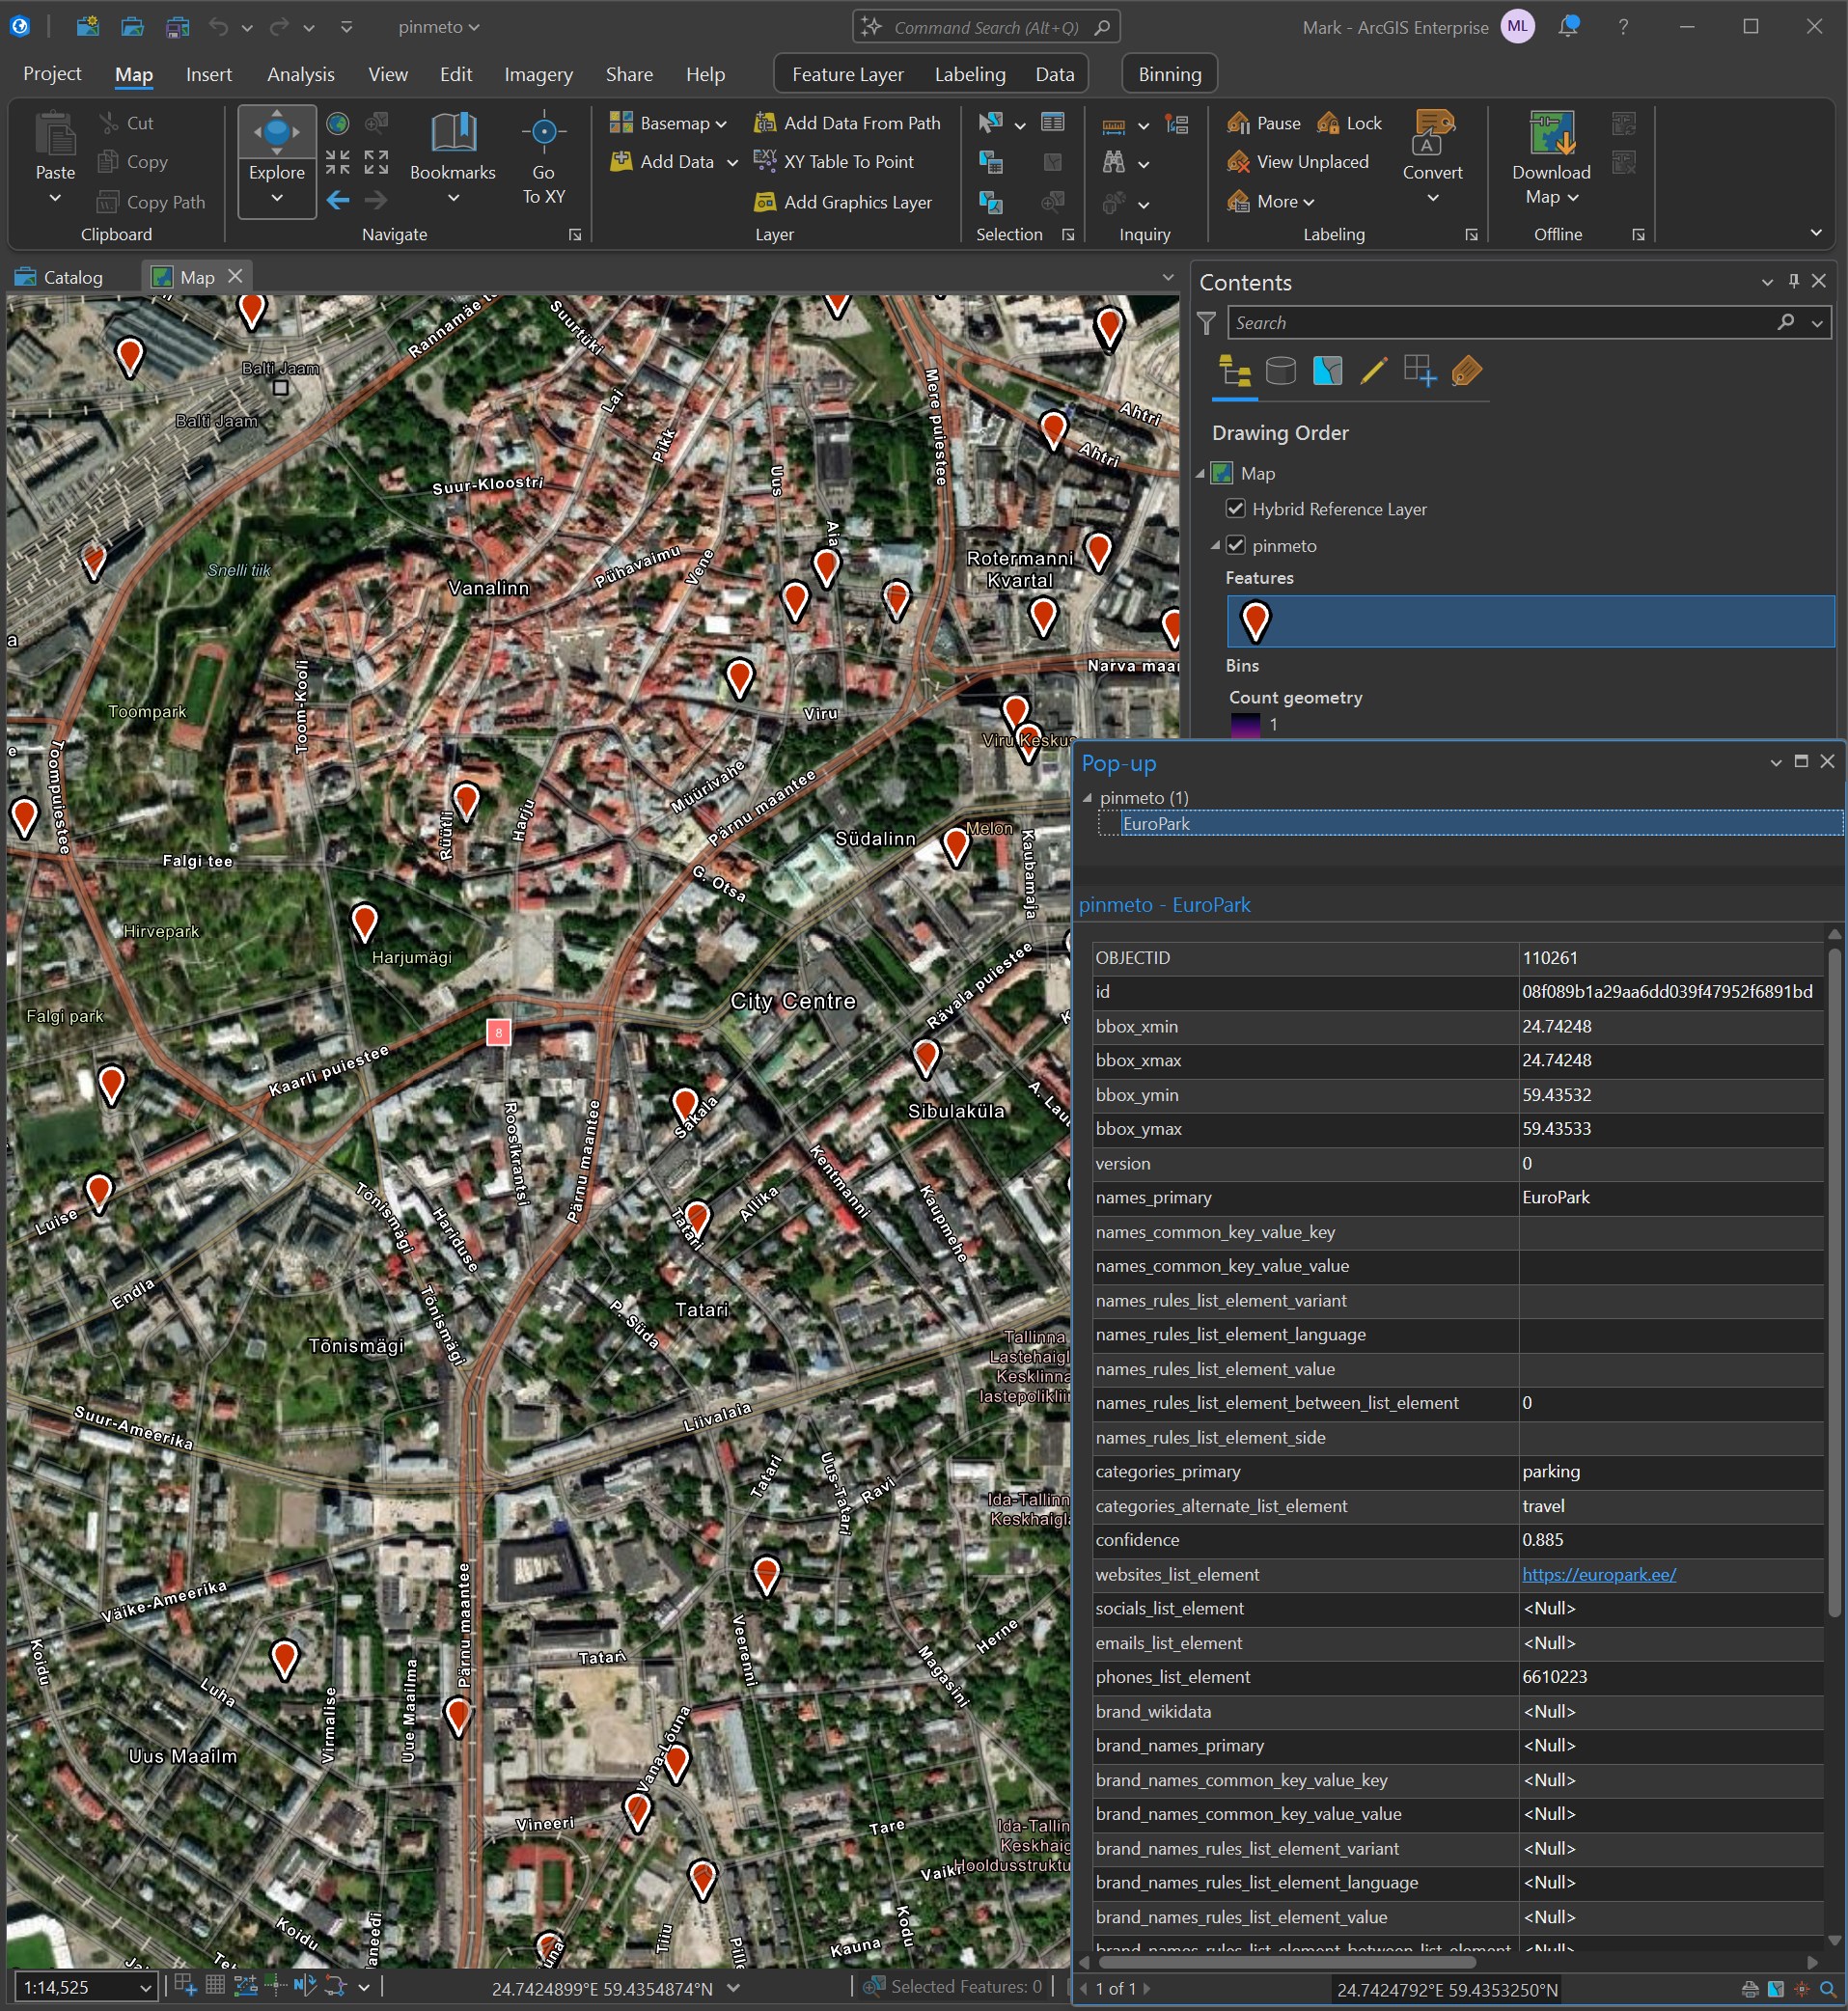1848x2011 pixels.
Task: Open the Project tab
Action: pyautogui.click(x=52, y=74)
